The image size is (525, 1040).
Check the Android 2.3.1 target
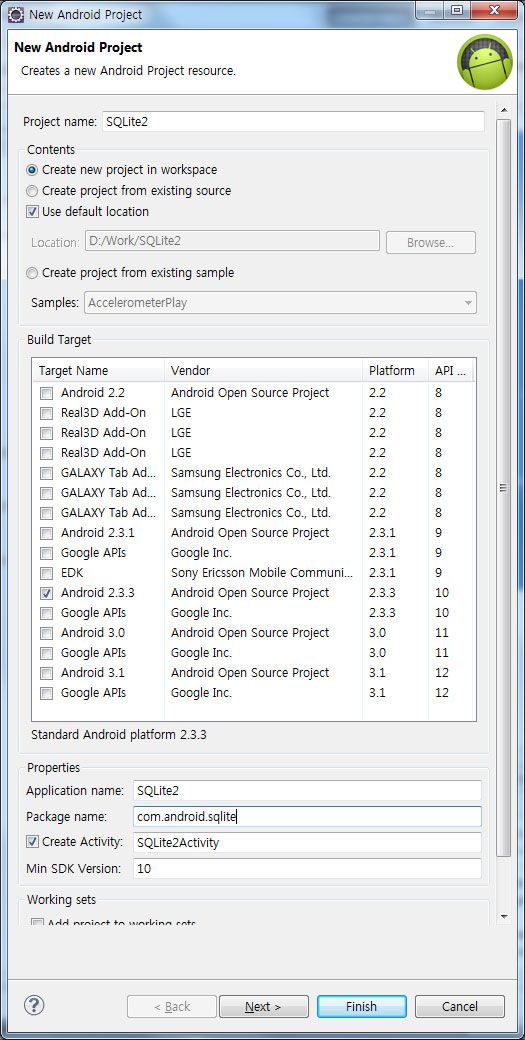[46, 533]
